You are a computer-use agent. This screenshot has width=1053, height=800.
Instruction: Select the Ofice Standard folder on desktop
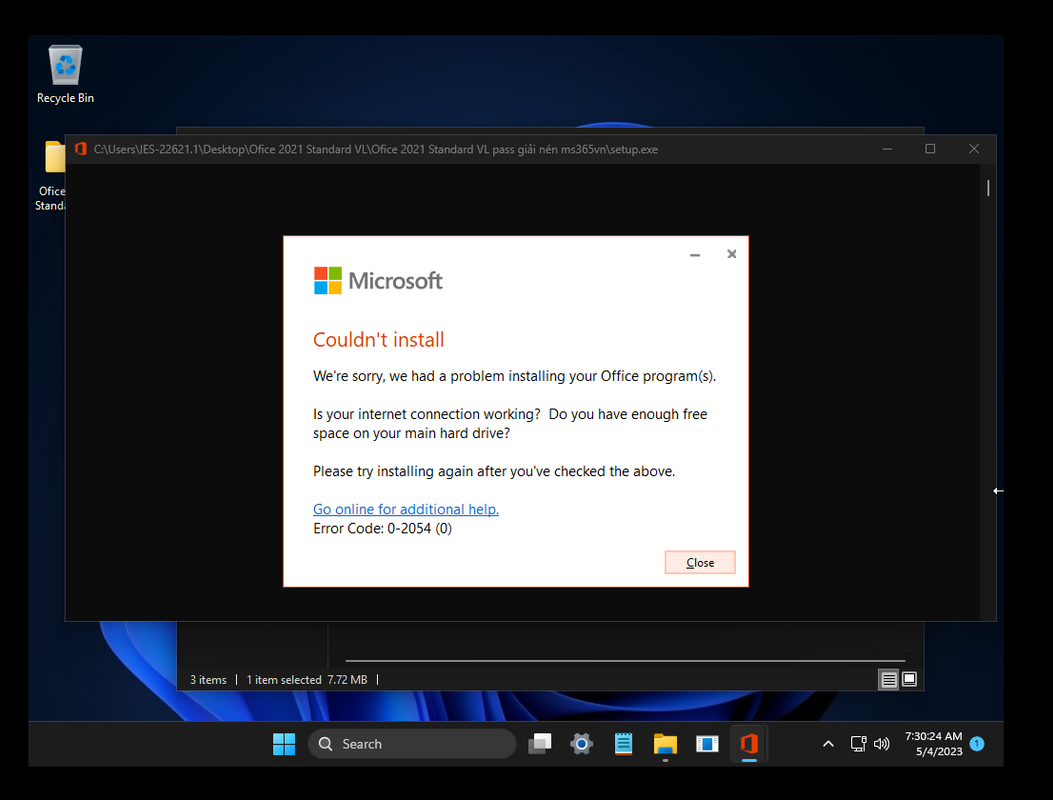(x=51, y=176)
